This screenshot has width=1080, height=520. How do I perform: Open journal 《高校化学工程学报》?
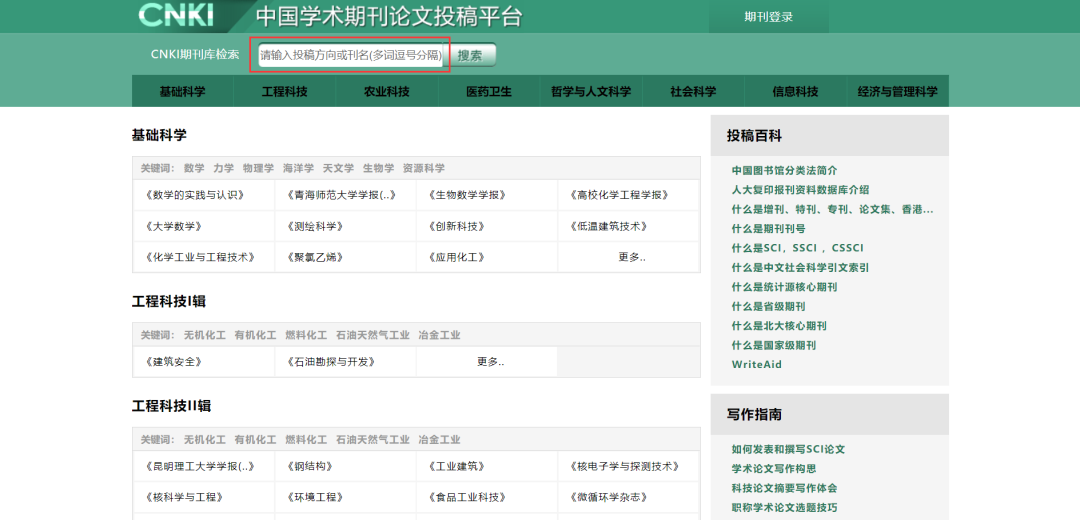(x=620, y=195)
